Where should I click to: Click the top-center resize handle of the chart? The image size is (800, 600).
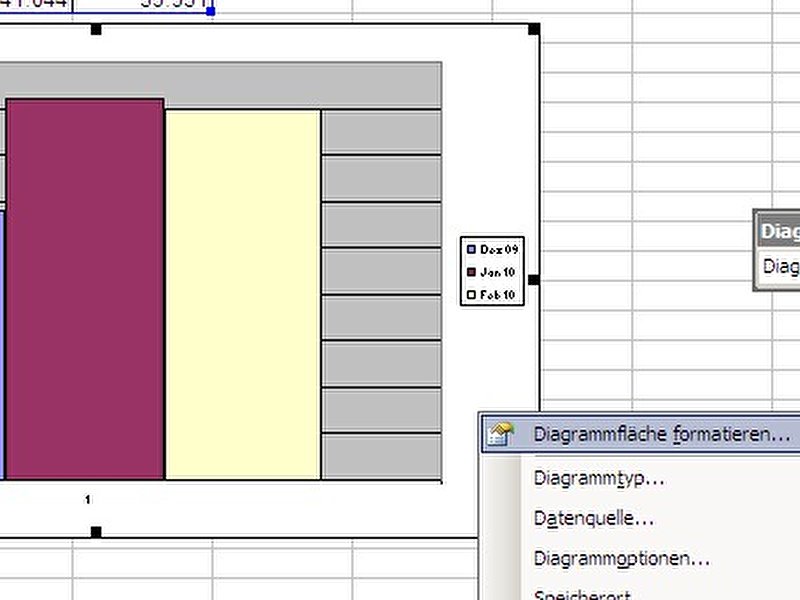click(97, 29)
